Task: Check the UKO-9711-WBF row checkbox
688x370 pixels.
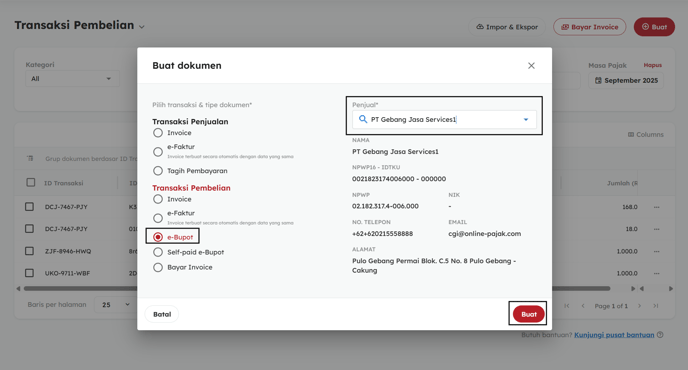Action: pyautogui.click(x=29, y=273)
